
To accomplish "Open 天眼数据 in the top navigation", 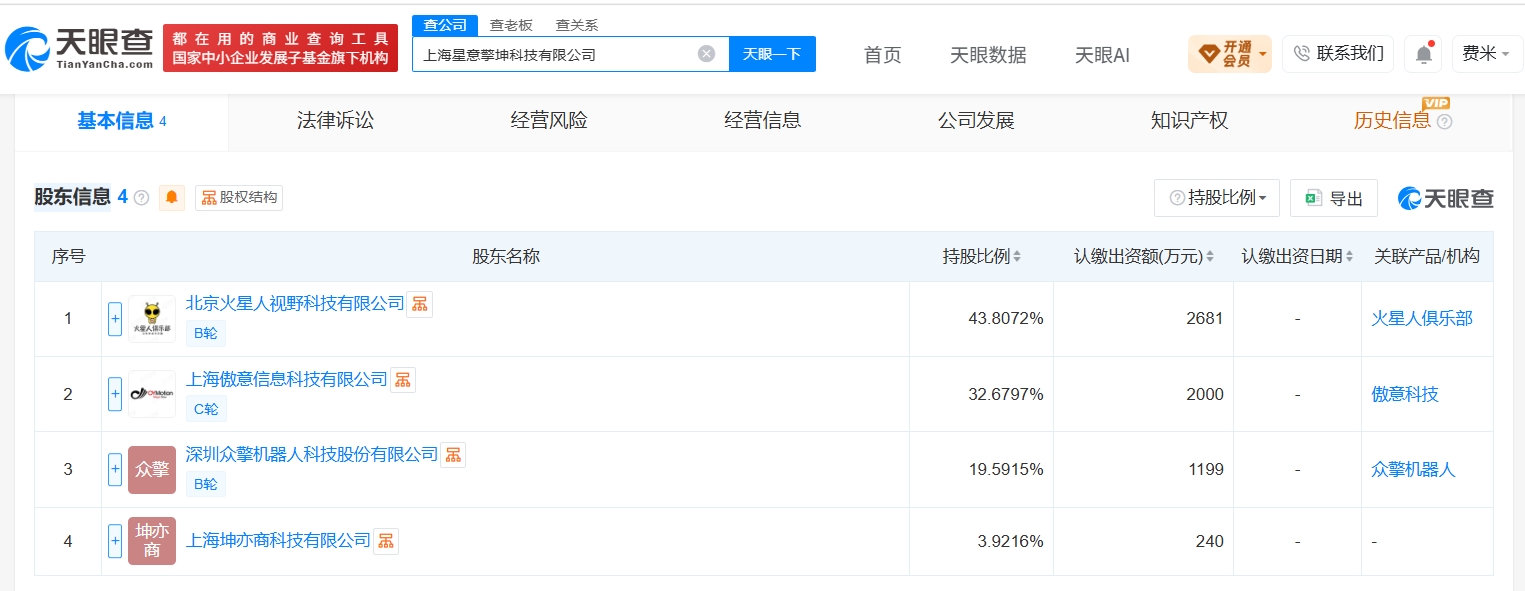I will coord(988,55).
